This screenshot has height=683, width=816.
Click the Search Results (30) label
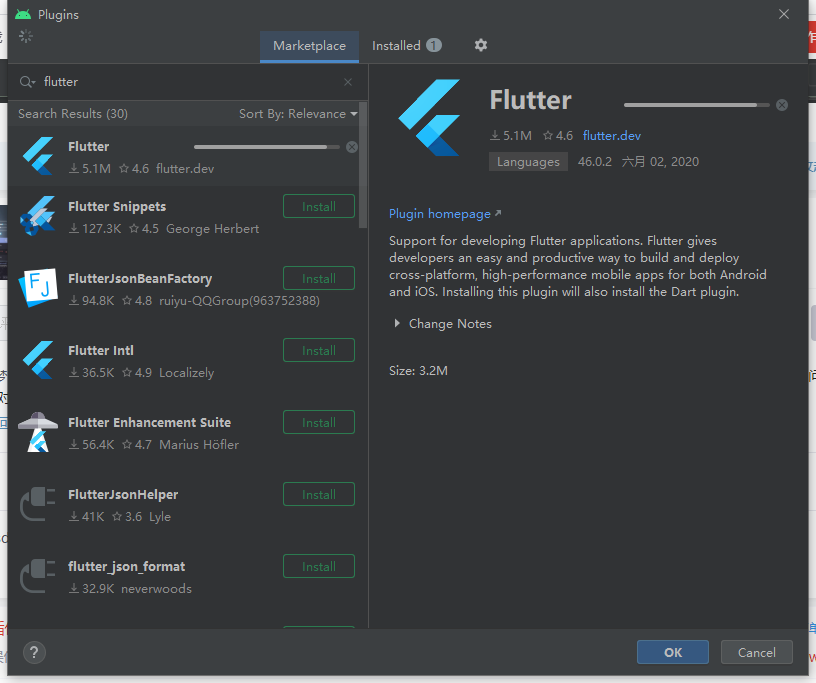73,113
